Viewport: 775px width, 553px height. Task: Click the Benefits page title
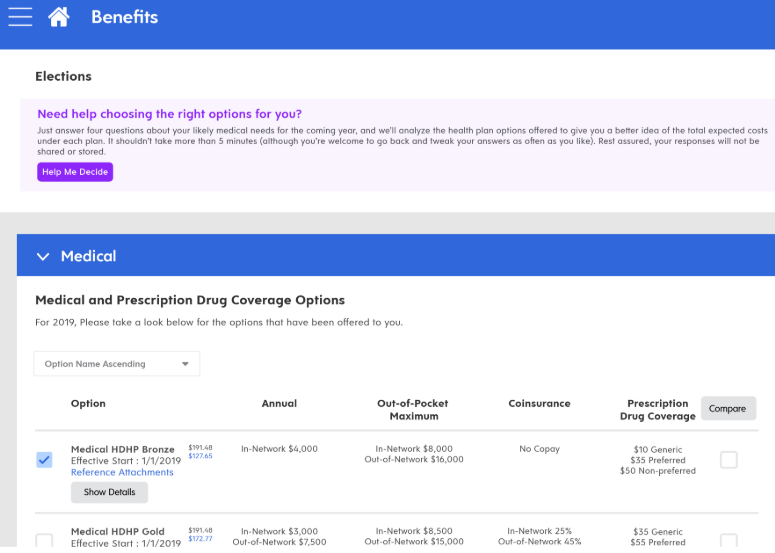(124, 17)
